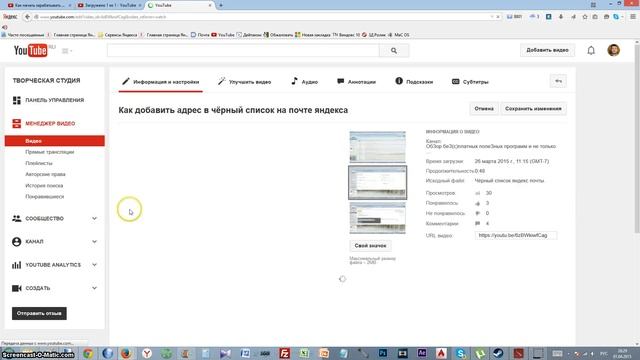Screen dimensions: 640x360
Task: Open the account avatar menu
Action: 613,50
